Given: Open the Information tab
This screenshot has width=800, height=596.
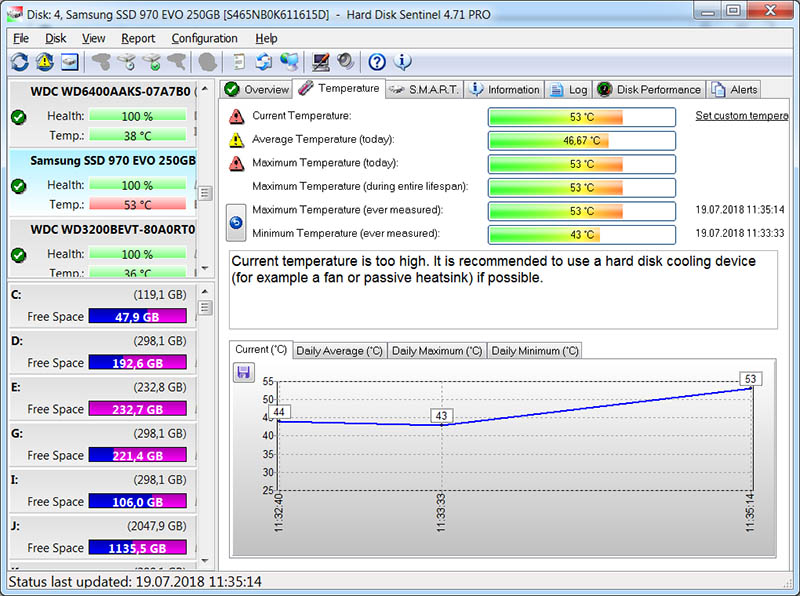Looking at the screenshot, I should click(x=504, y=89).
